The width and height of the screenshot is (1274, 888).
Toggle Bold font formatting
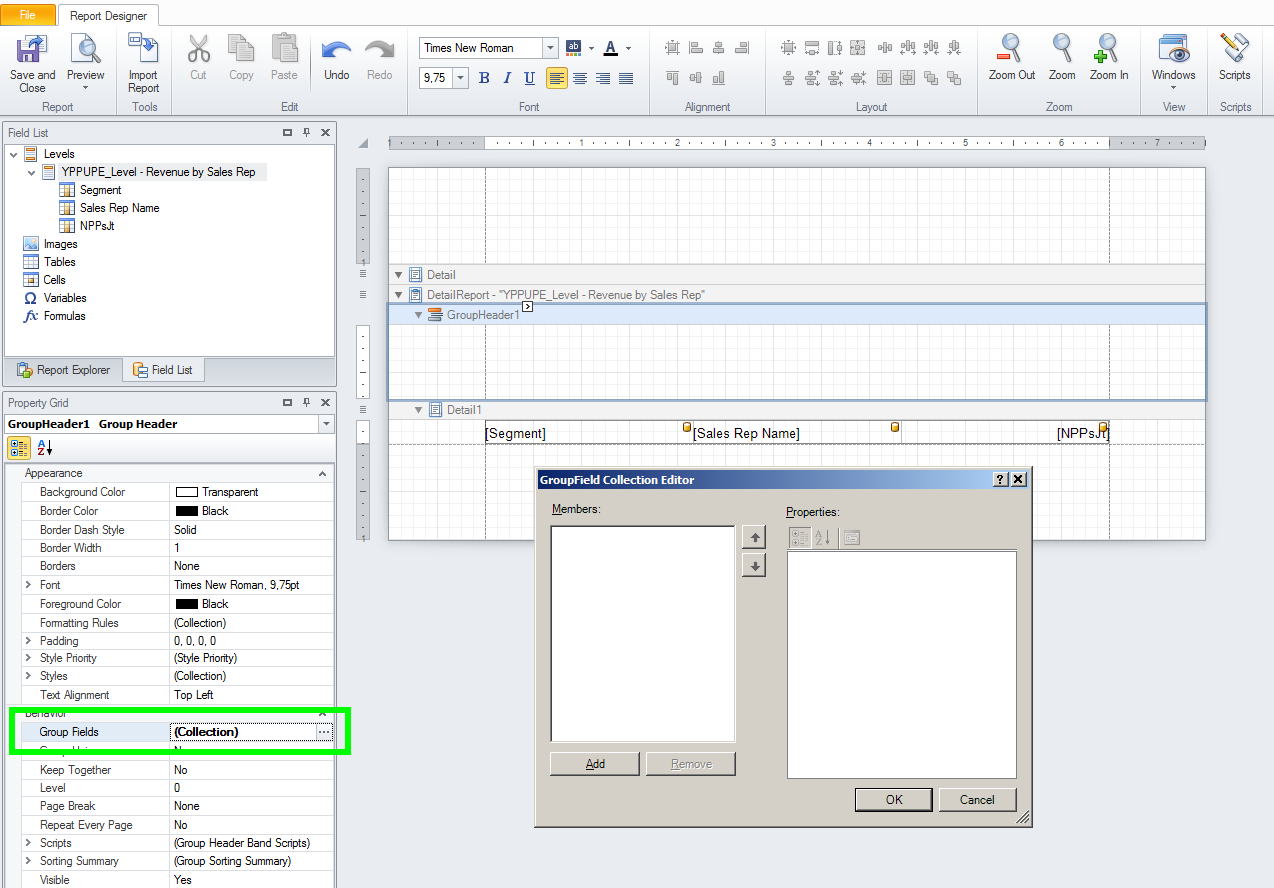[484, 78]
